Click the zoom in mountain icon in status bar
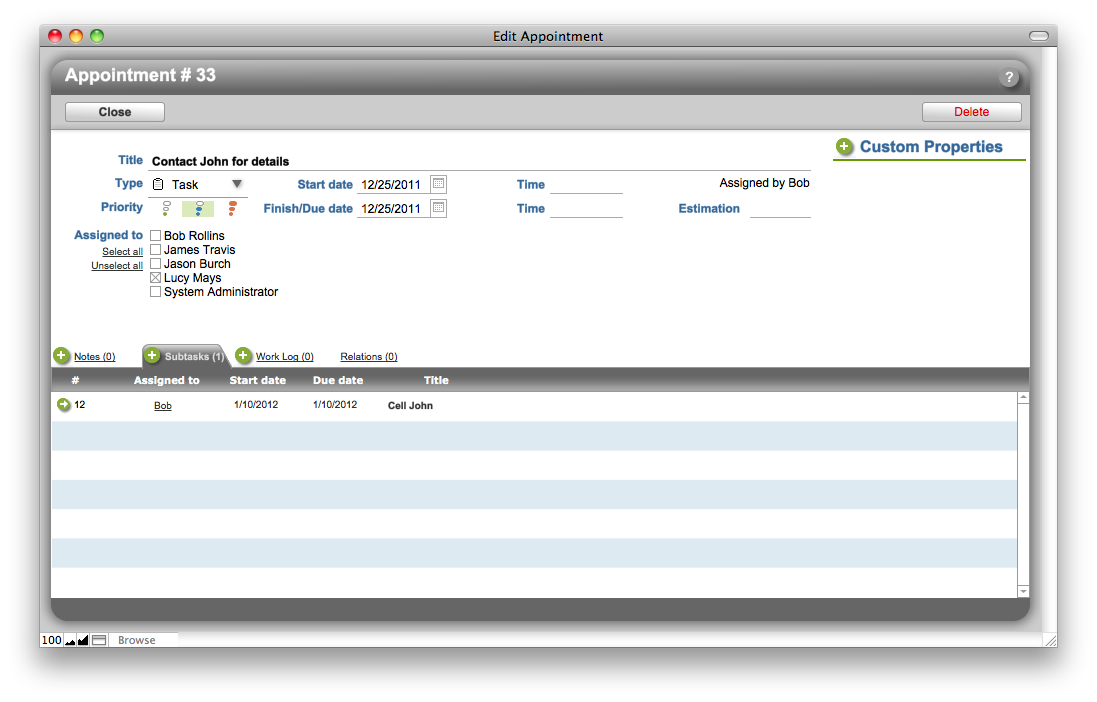The width and height of the screenshot is (1097, 702). (x=83, y=640)
